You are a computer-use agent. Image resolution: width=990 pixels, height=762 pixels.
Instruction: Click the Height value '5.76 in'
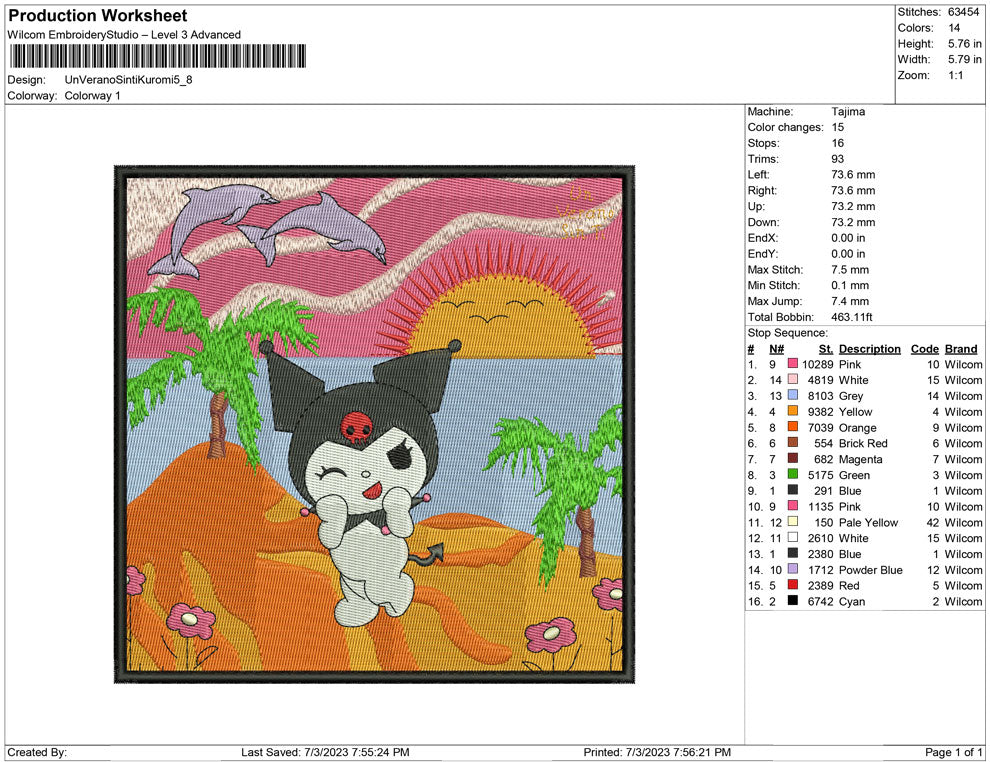coord(965,44)
